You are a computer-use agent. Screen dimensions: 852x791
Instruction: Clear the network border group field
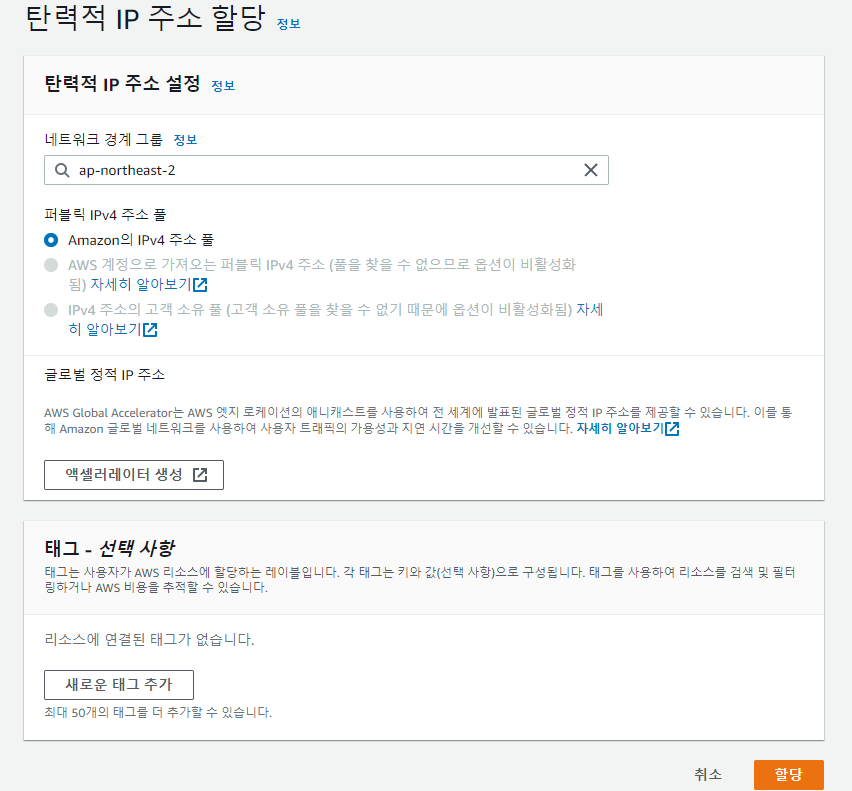pyautogui.click(x=591, y=170)
